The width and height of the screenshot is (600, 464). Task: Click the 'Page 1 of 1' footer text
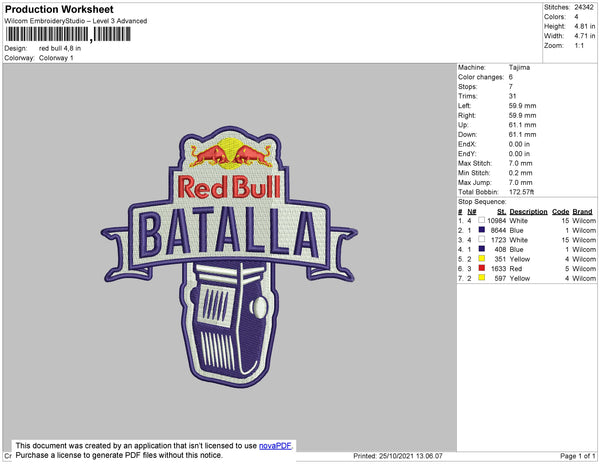pyautogui.click(x=578, y=456)
